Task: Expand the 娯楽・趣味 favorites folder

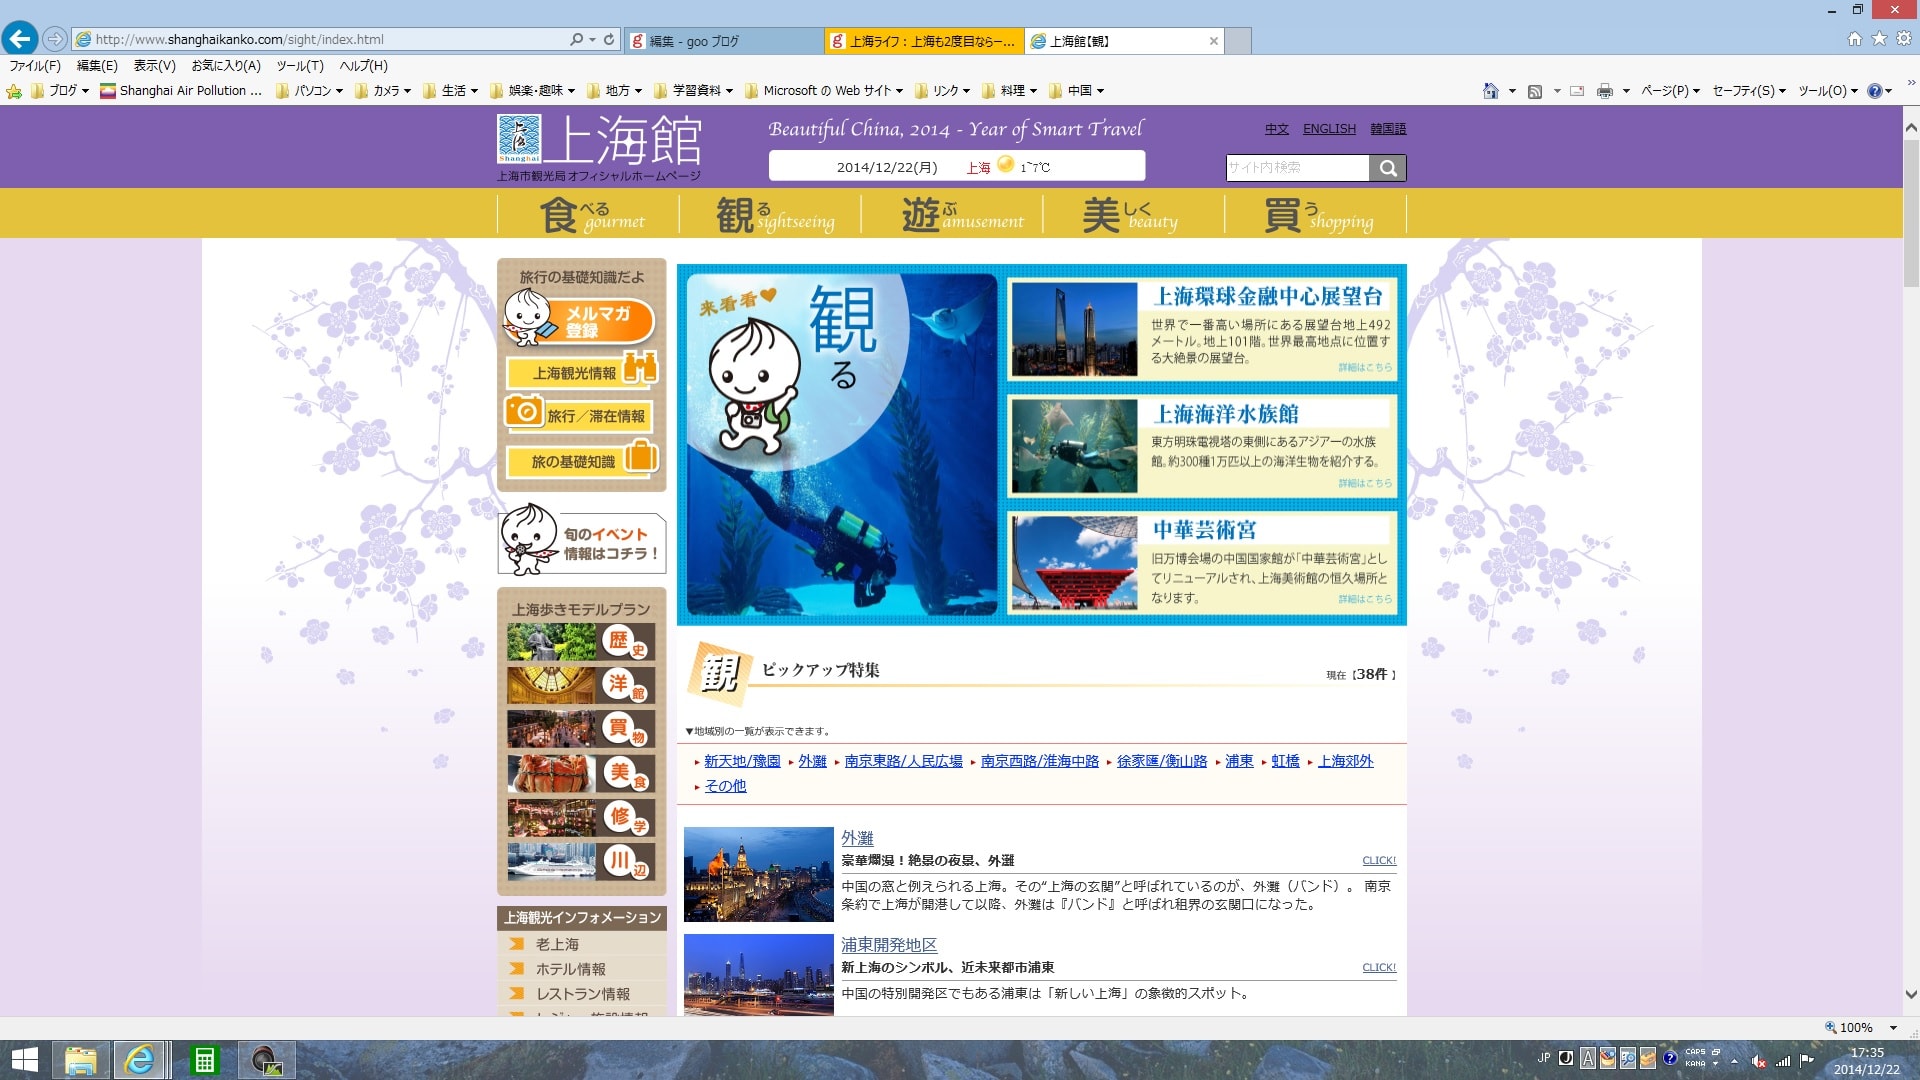Action: [533, 91]
